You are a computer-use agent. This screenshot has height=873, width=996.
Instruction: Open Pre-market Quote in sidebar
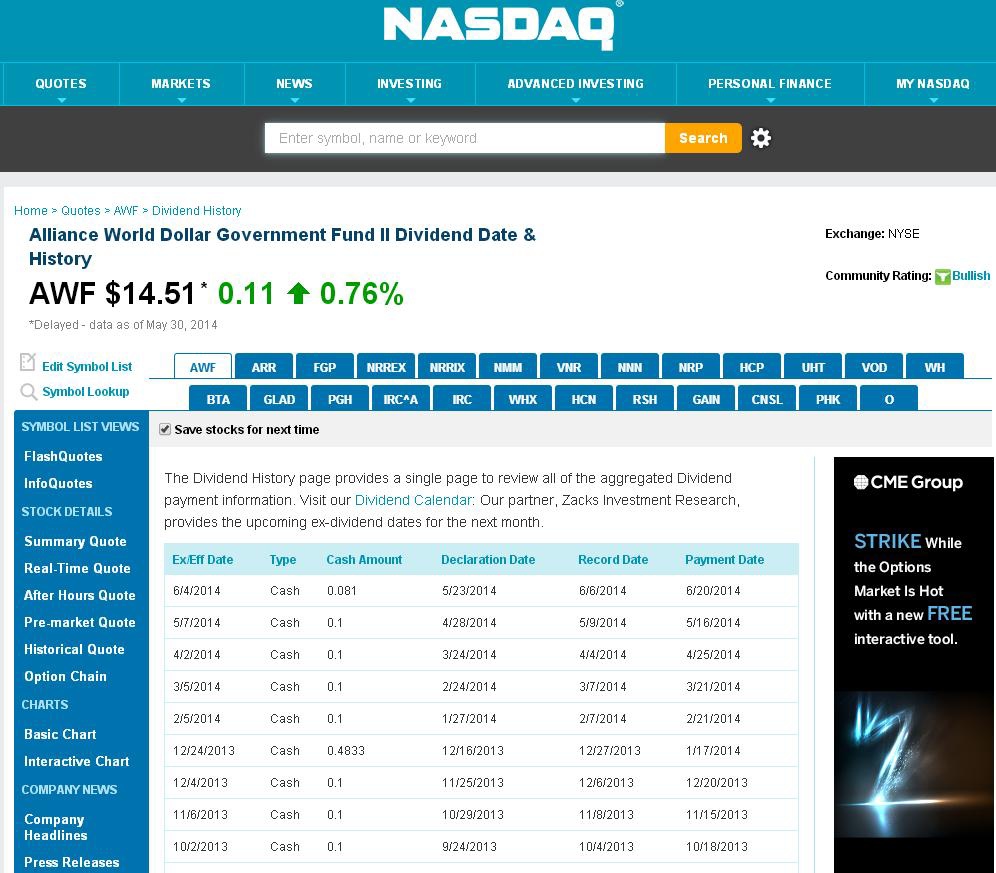click(79, 623)
